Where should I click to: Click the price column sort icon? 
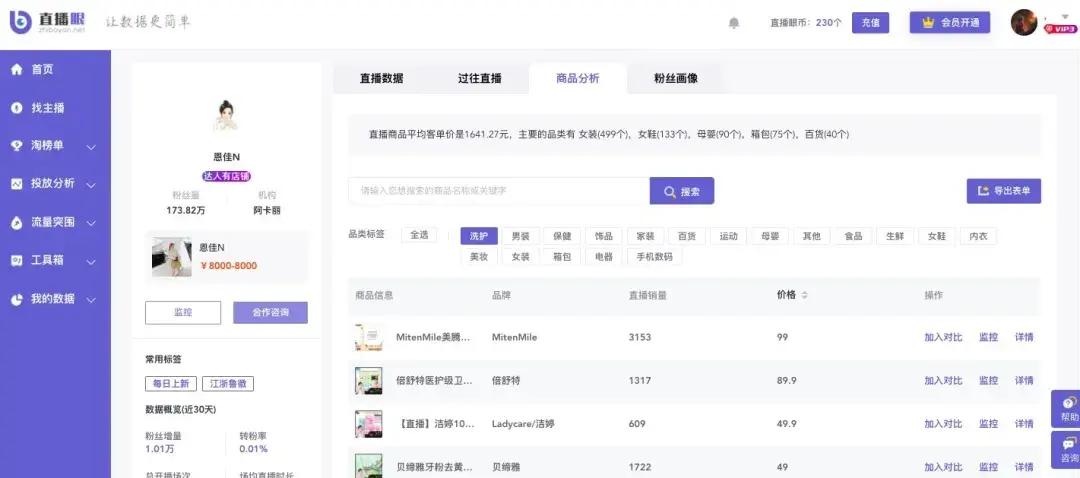pyautogui.click(x=805, y=295)
